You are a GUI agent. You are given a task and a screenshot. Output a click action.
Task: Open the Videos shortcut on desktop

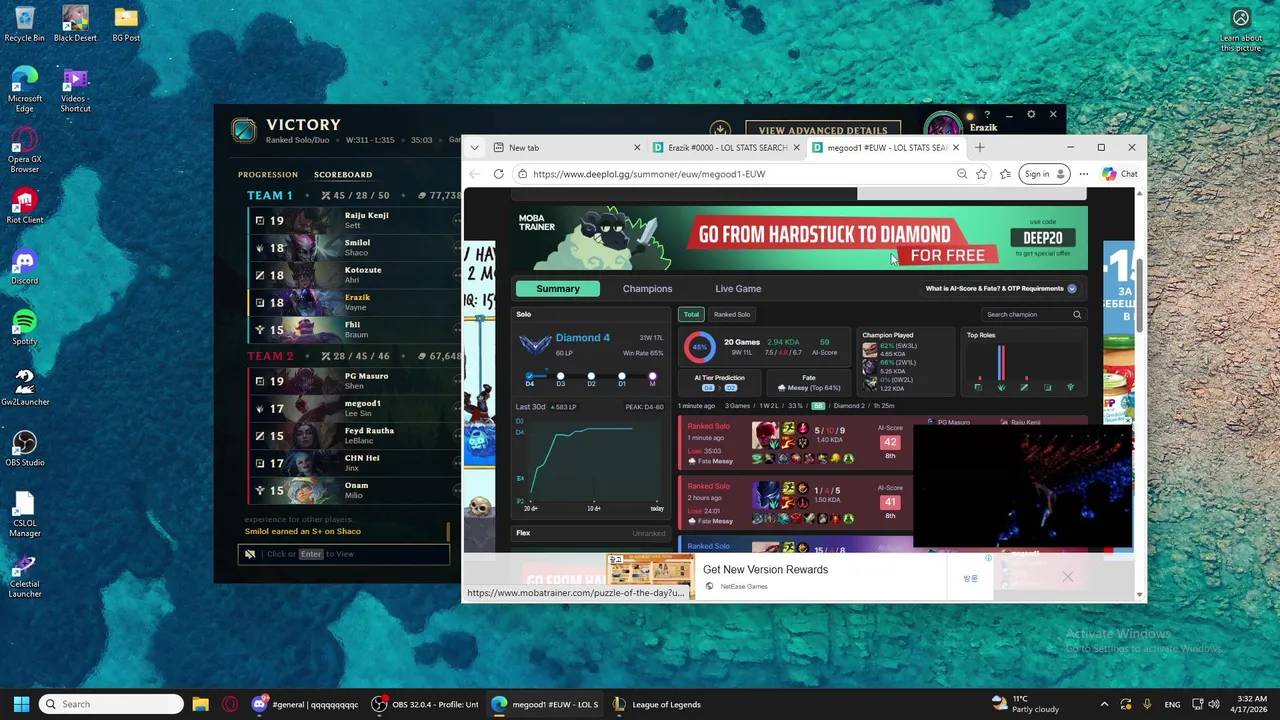point(75,90)
